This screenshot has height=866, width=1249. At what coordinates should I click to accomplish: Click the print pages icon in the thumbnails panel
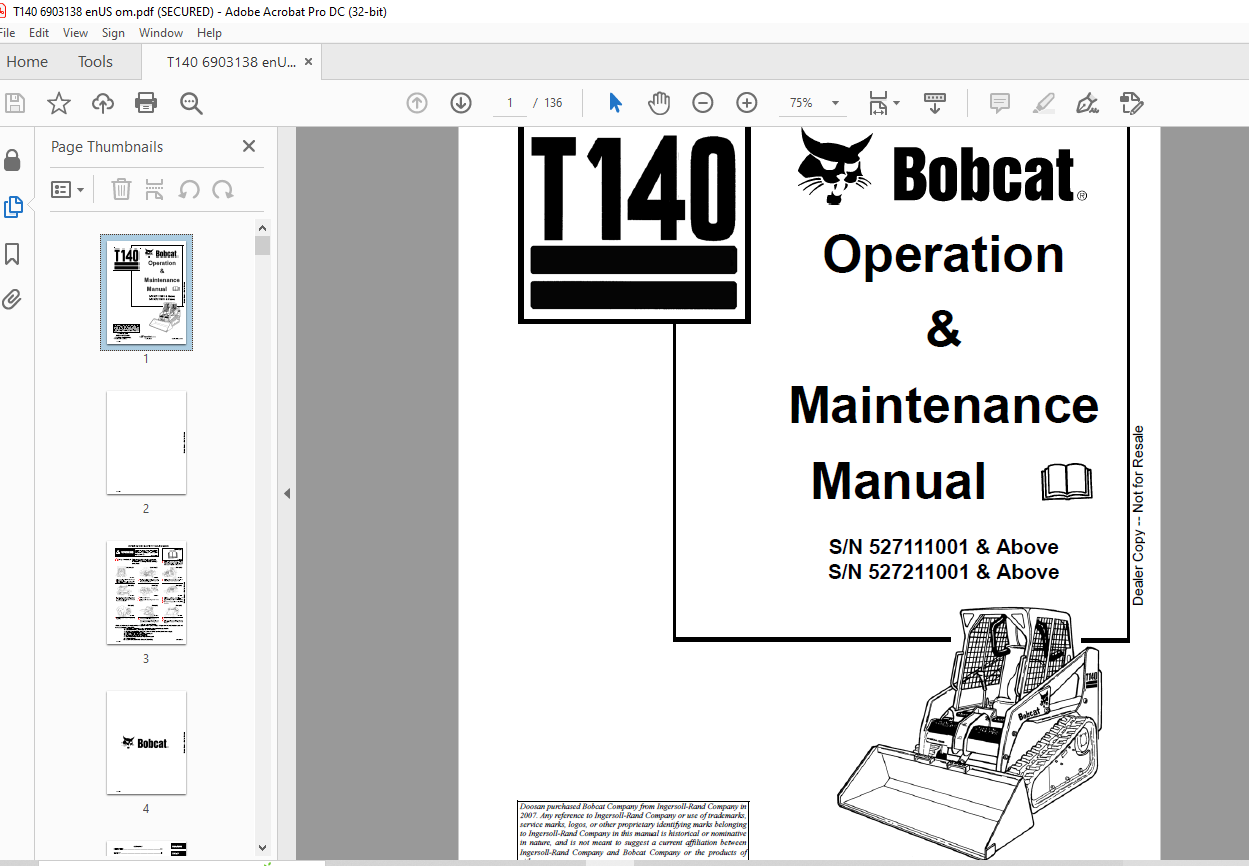click(154, 189)
